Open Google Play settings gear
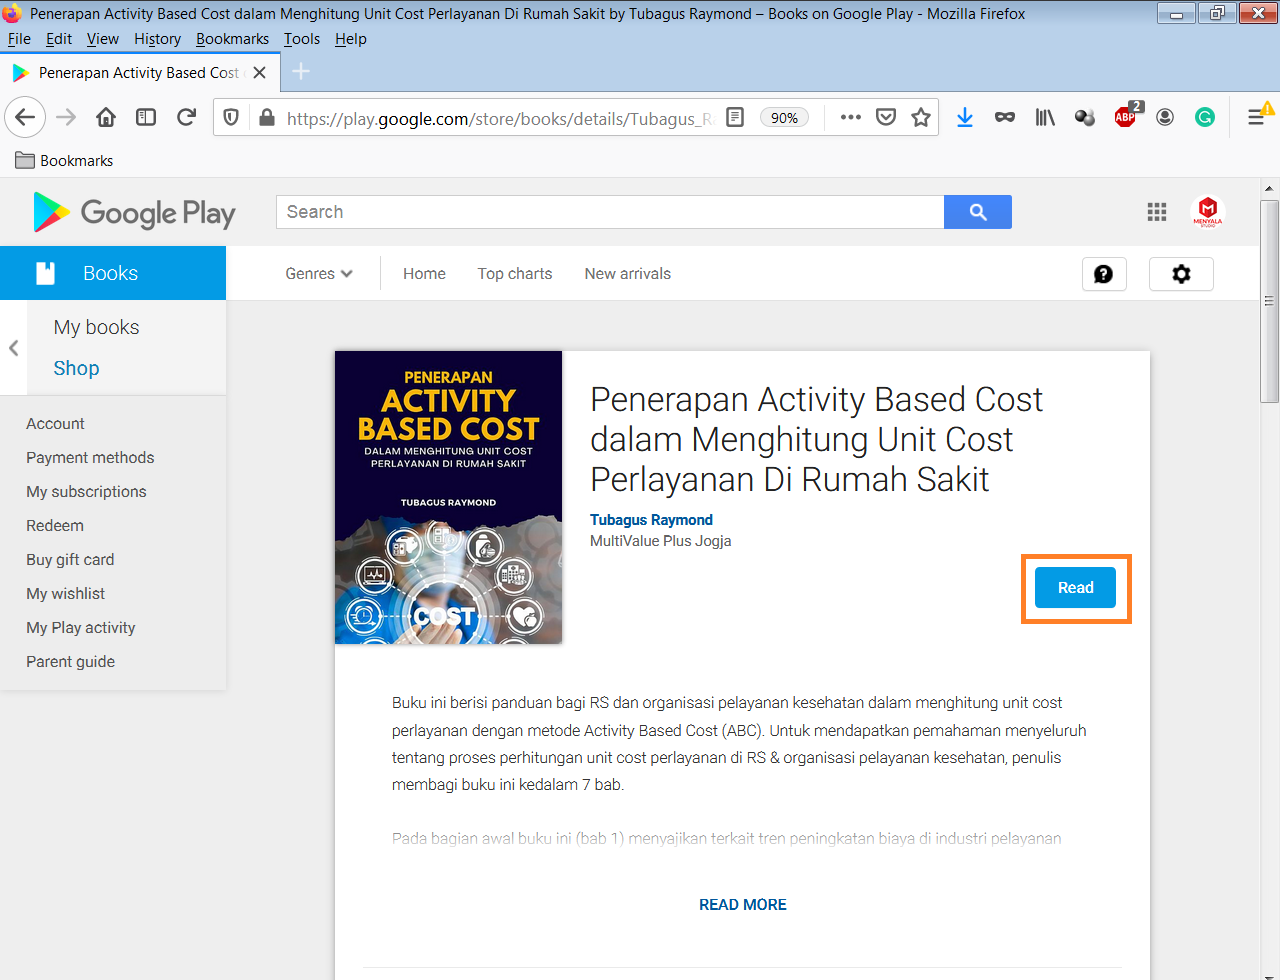 point(1180,274)
